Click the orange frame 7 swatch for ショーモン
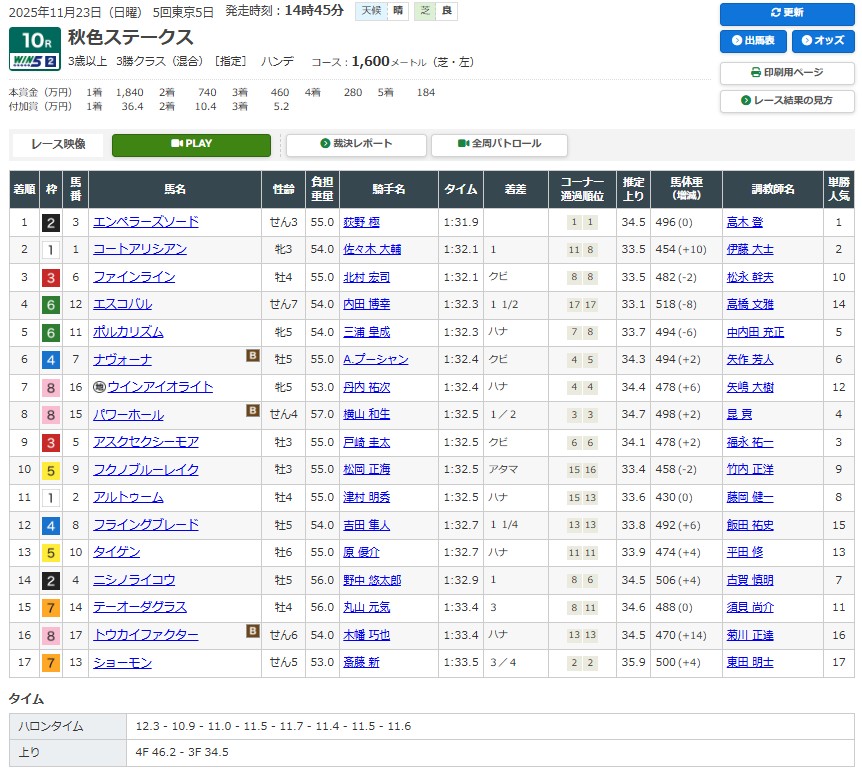 pyautogui.click(x=50, y=662)
